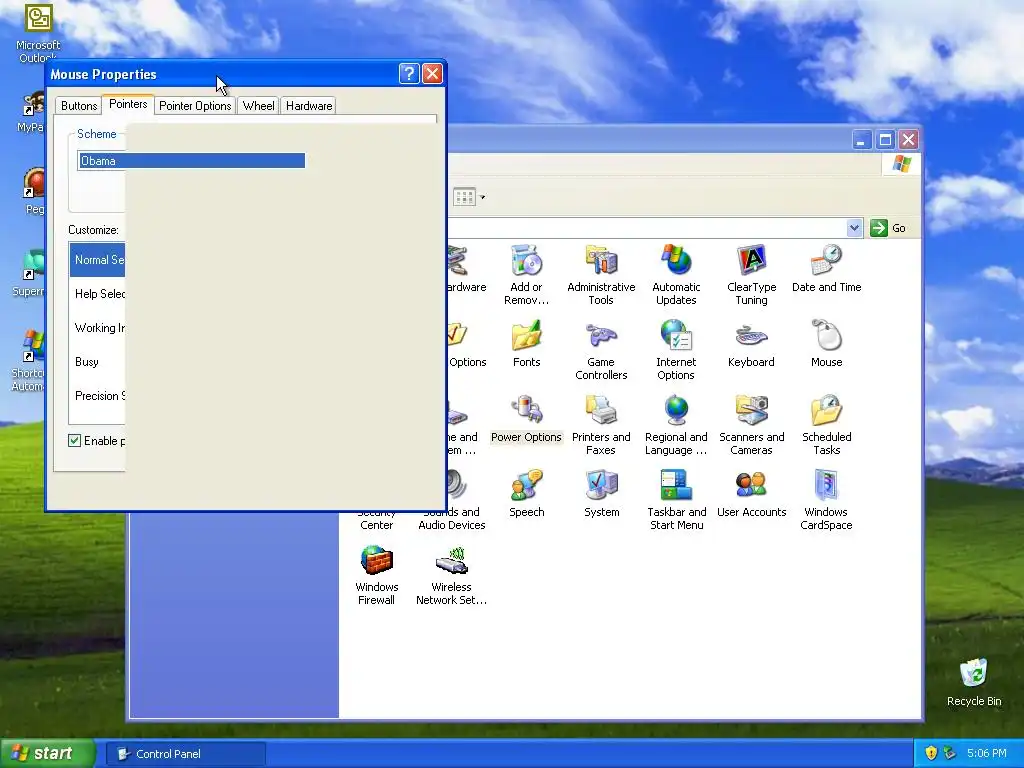Open Scheduled Tasks folder

coord(826,425)
